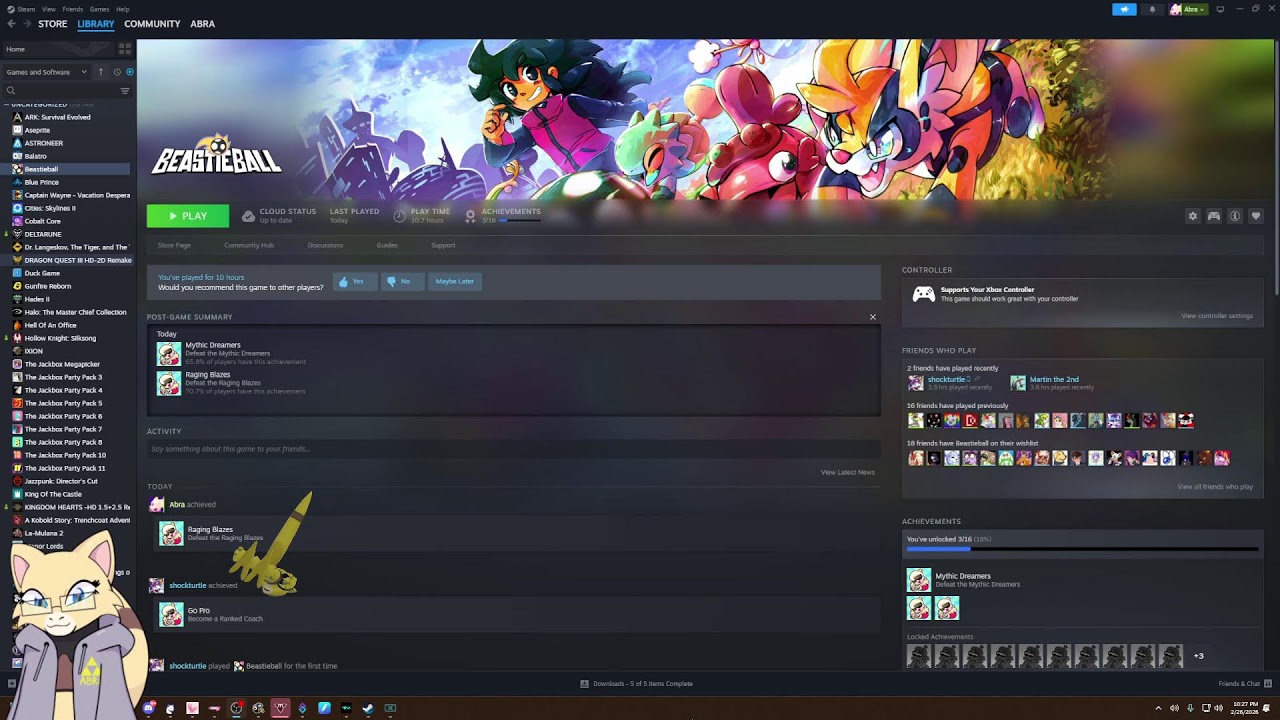This screenshot has height=720, width=1280.
Task: Open Beastieball settings gear icon
Action: click(x=1192, y=216)
